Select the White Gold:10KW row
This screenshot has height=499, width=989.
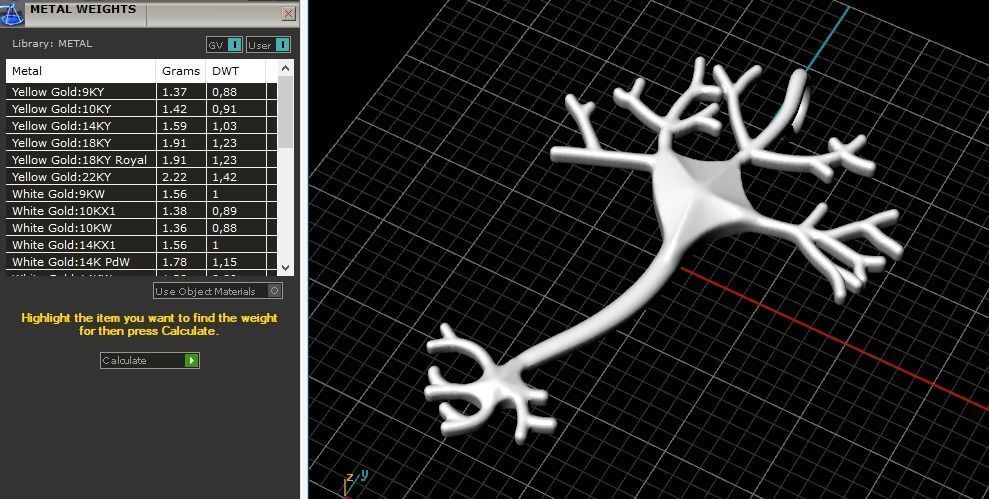pyautogui.click(x=141, y=228)
